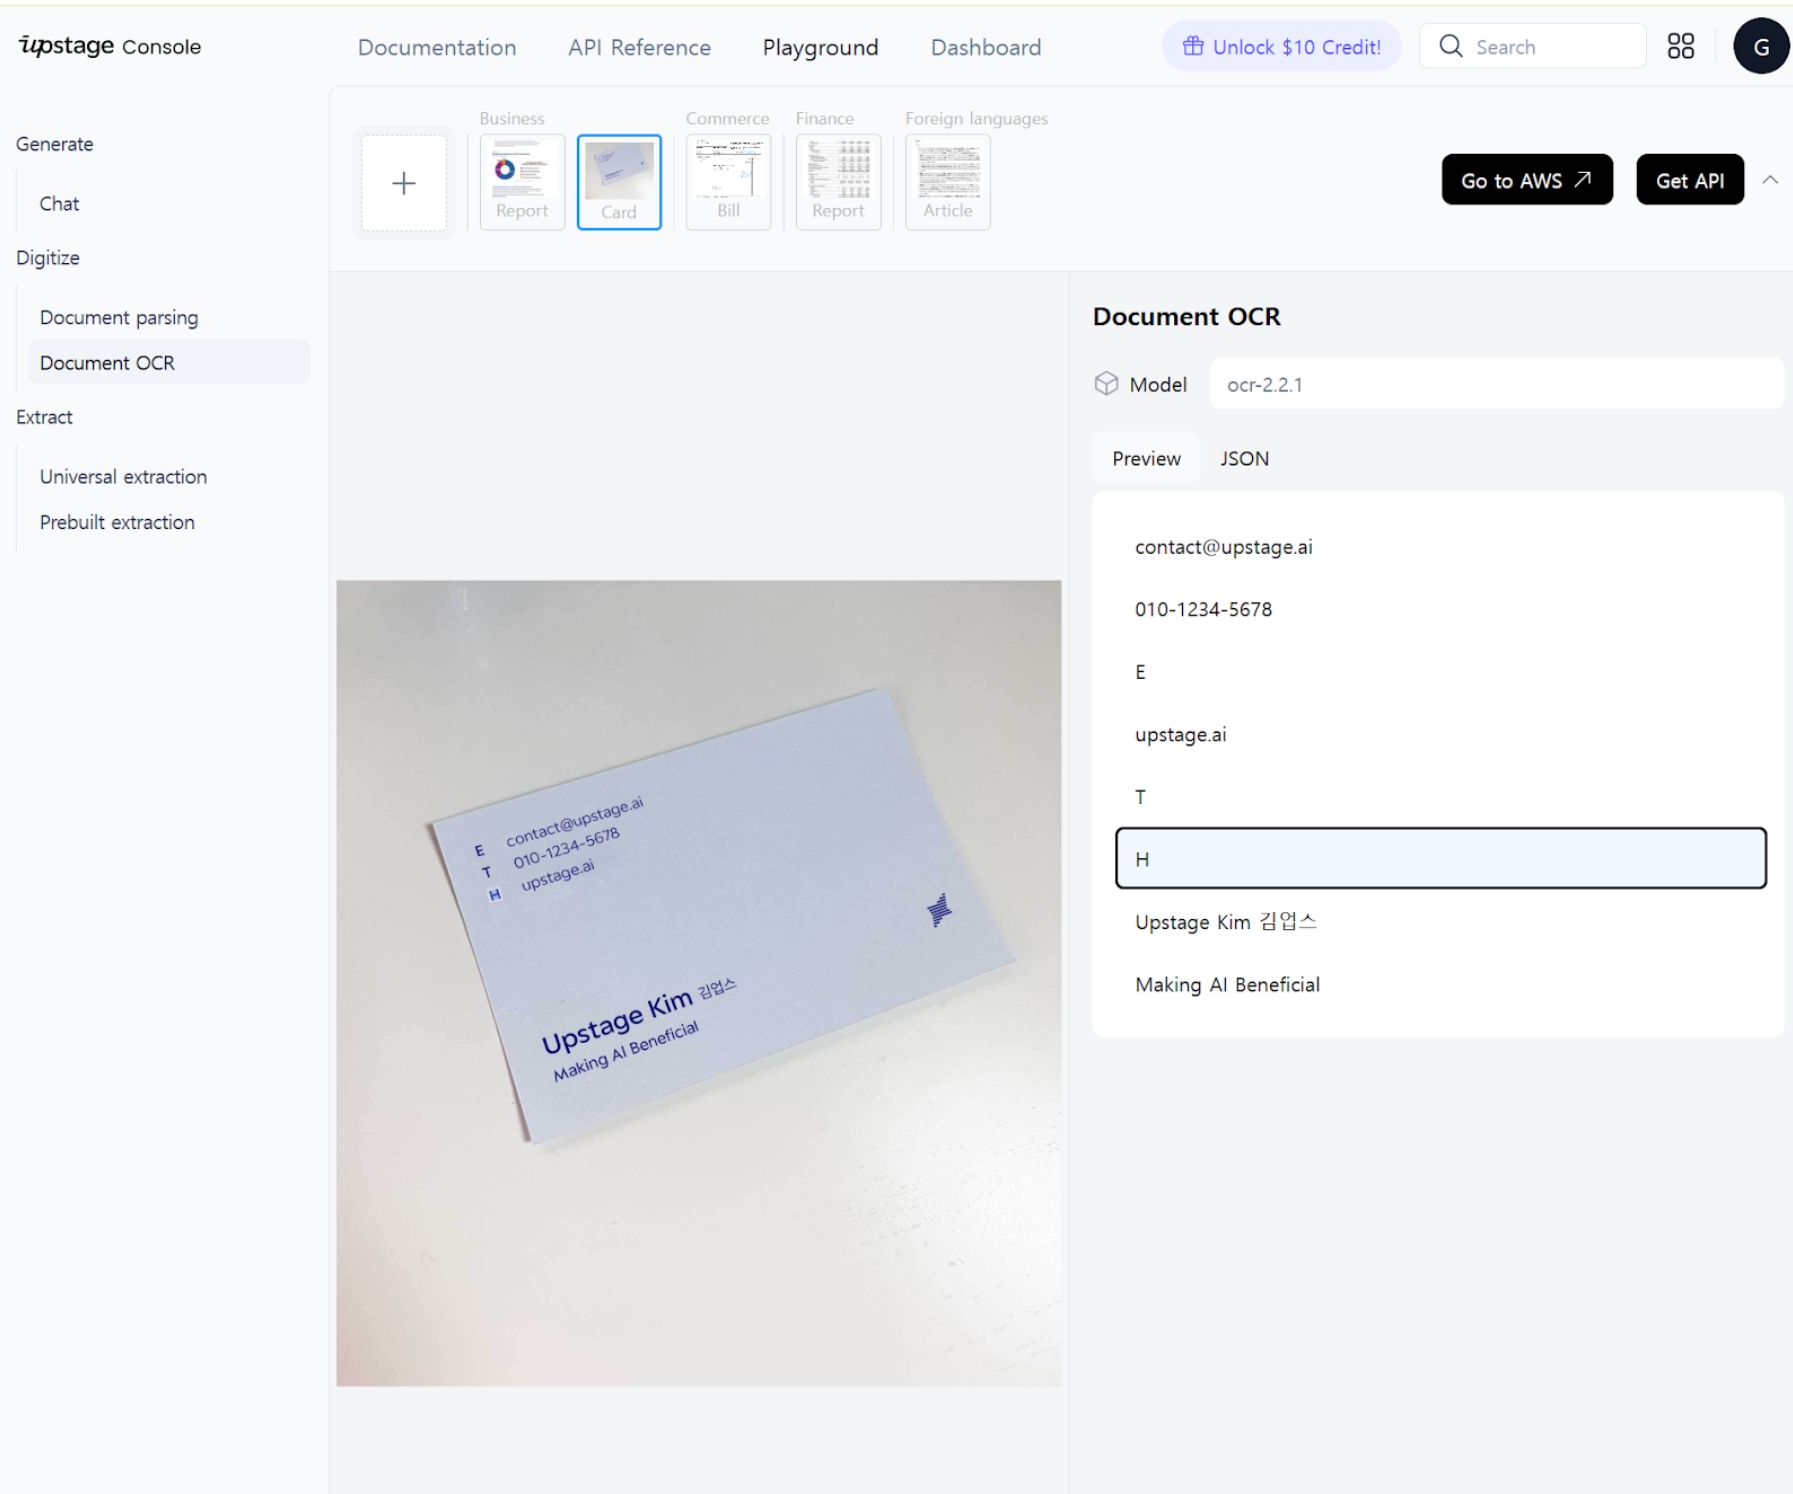The width and height of the screenshot is (1793, 1494).
Task: Select the Foreign languages Article sample
Action: tap(948, 182)
